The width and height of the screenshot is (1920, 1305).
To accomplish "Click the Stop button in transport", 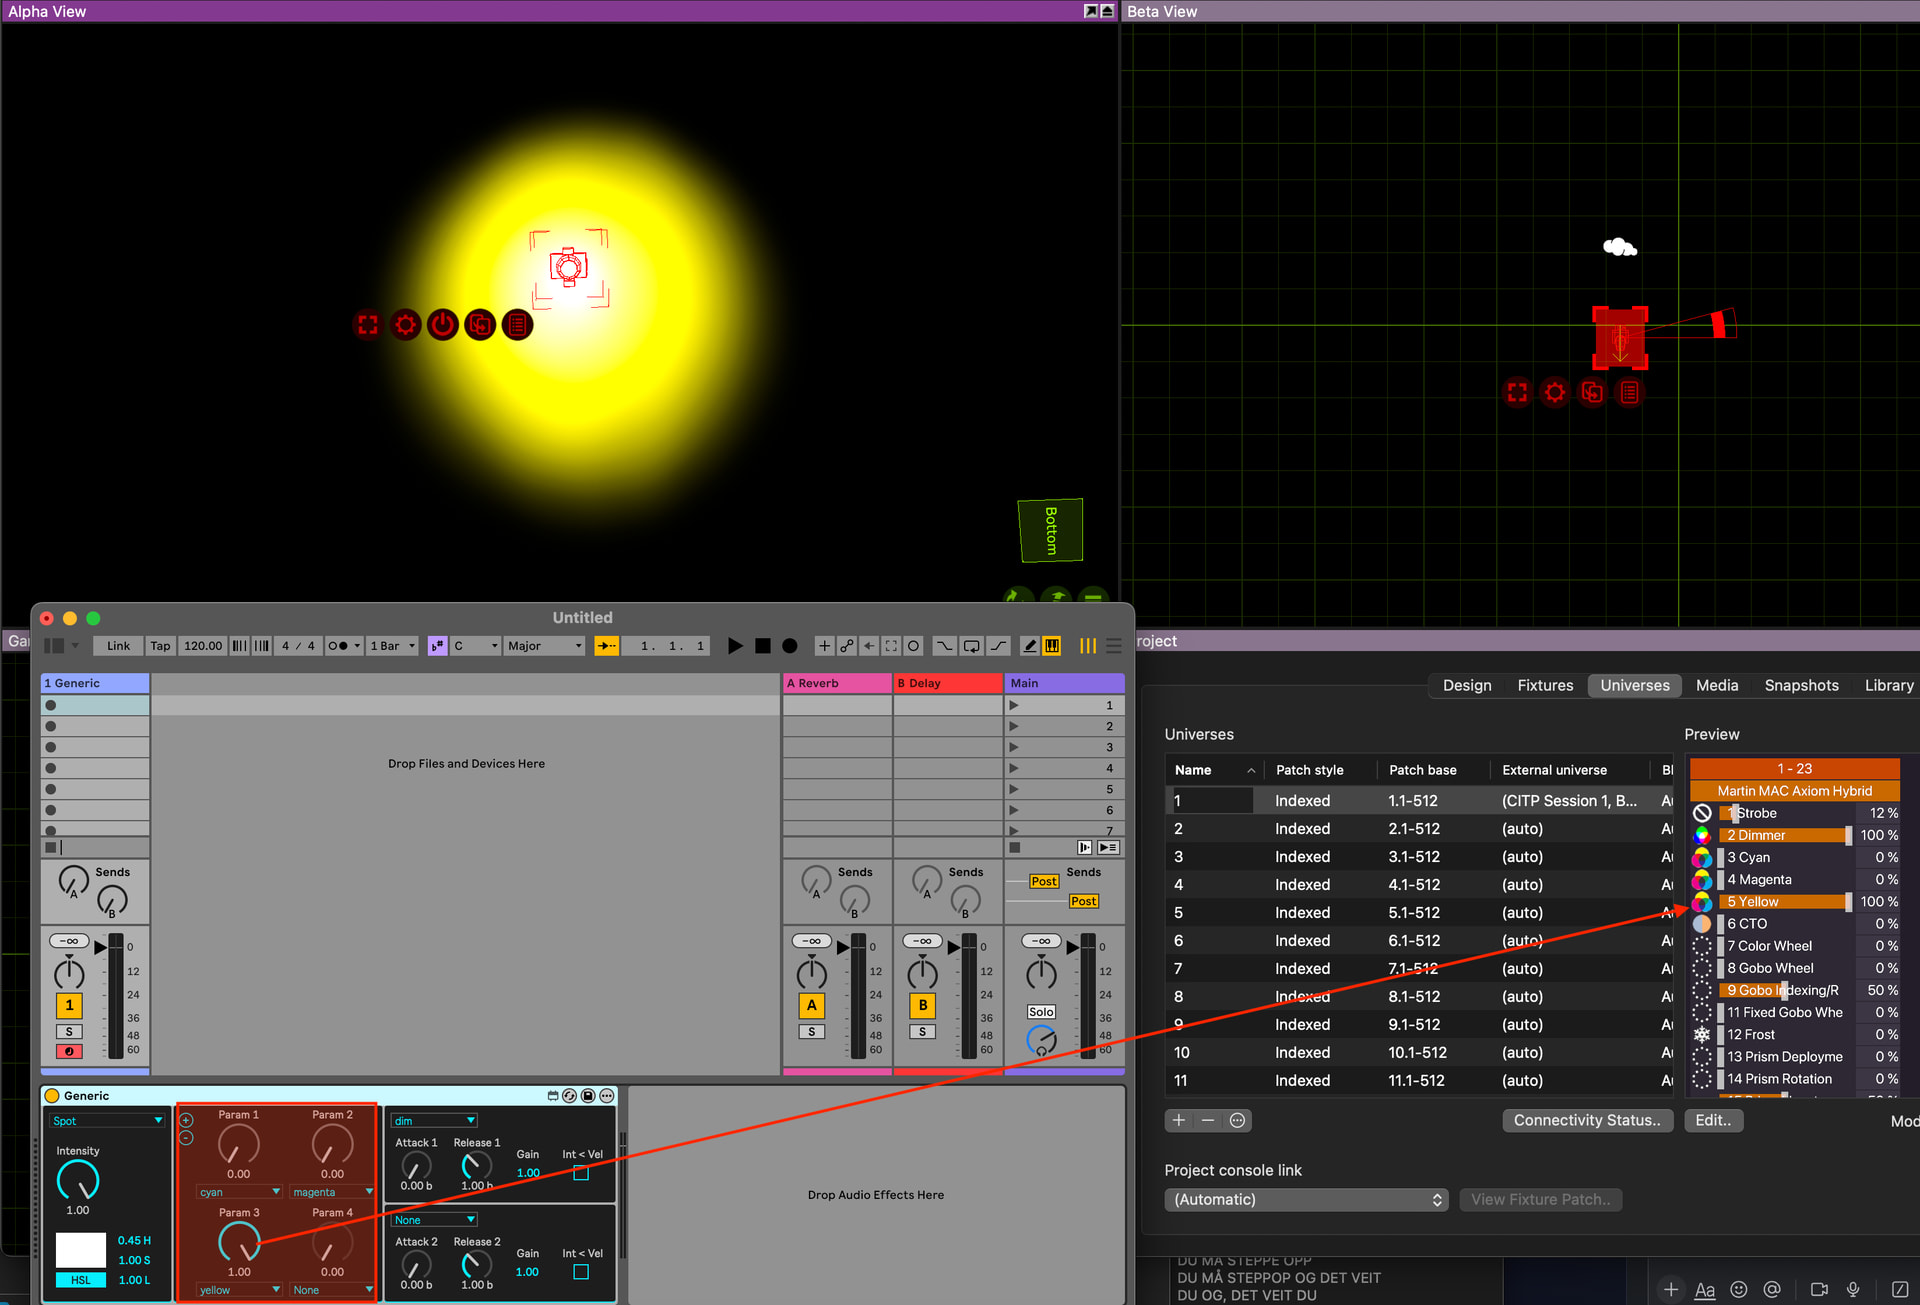I will coord(763,646).
